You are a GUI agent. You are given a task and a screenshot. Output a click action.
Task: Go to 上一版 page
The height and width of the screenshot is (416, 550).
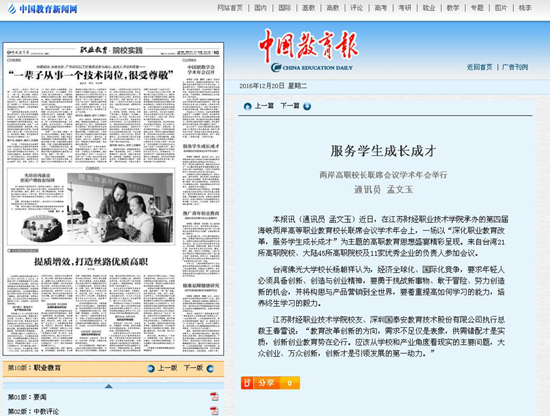(x=167, y=368)
